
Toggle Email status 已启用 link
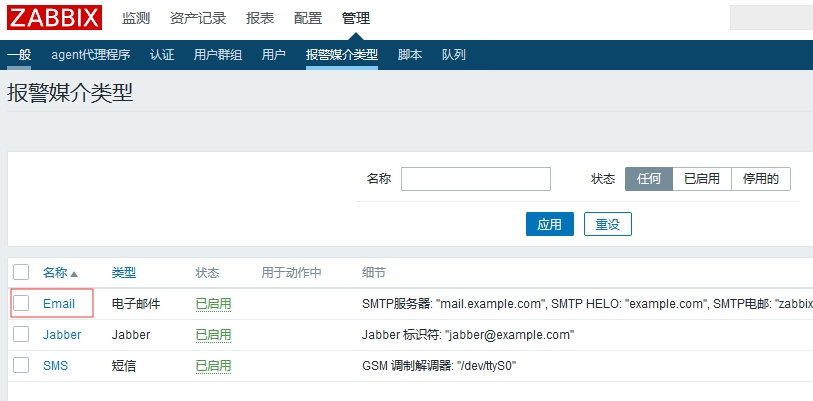pos(213,303)
